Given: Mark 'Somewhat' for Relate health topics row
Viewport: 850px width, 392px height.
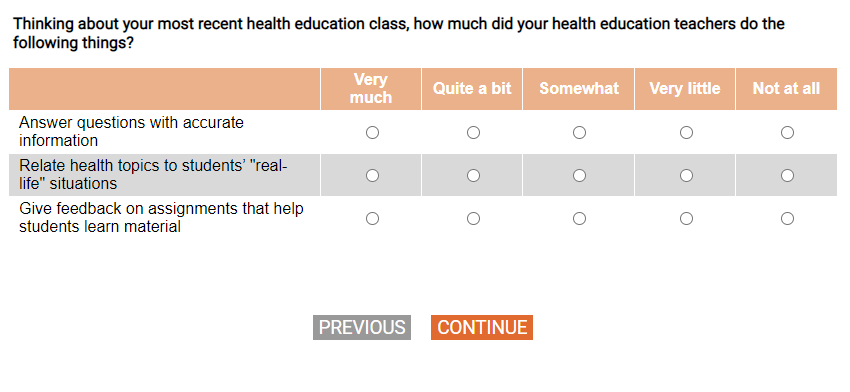Looking at the screenshot, I should point(579,175).
